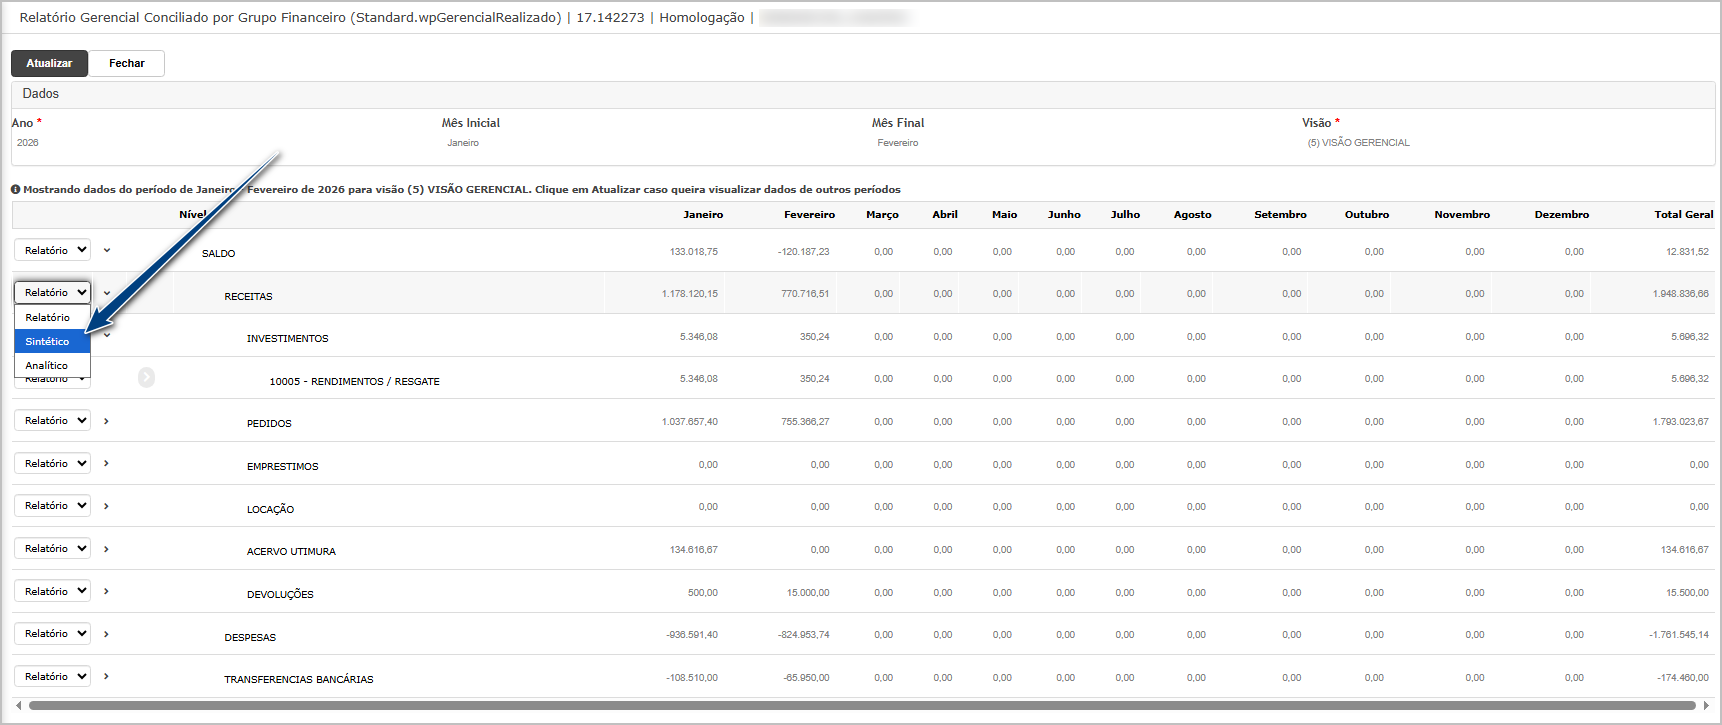This screenshot has height=725, width=1722.
Task: Expand the DESPESAS row chevron
Action: coord(106,634)
